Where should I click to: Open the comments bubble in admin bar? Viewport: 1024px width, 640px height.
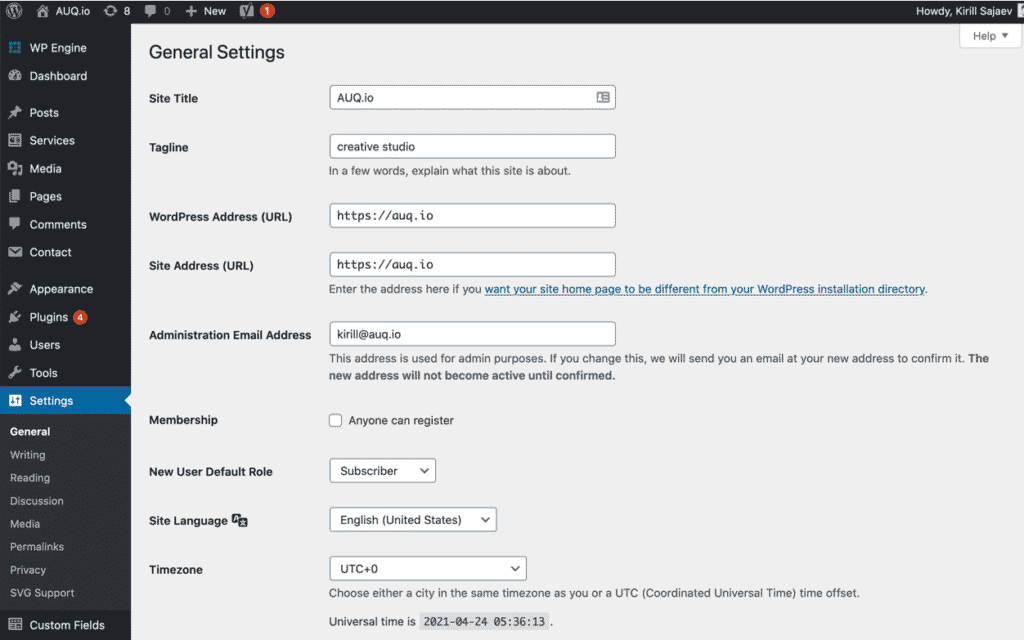(x=150, y=11)
